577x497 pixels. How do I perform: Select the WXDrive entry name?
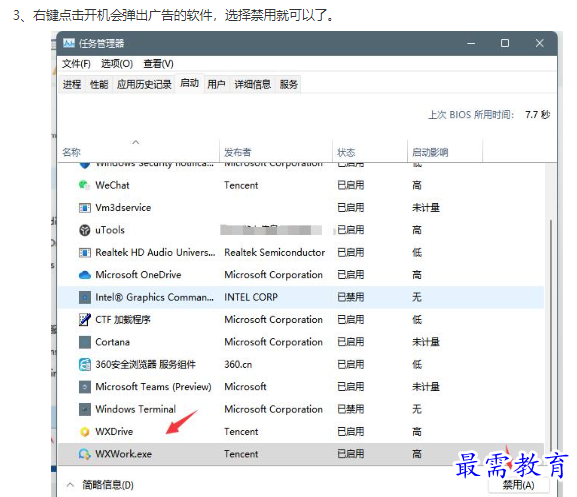click(x=114, y=432)
